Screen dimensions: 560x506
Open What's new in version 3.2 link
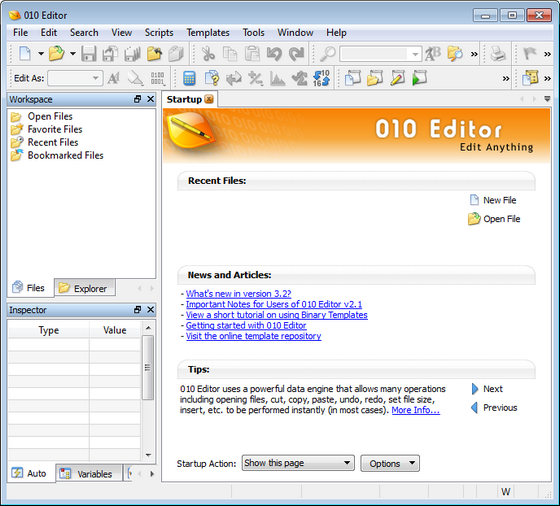tap(238, 294)
